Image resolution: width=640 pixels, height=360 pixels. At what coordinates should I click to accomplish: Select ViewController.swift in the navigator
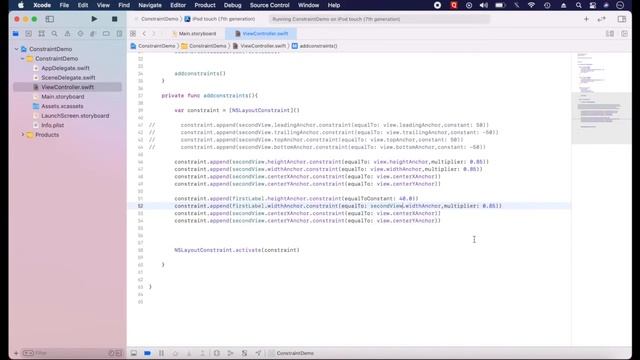pos(67,87)
